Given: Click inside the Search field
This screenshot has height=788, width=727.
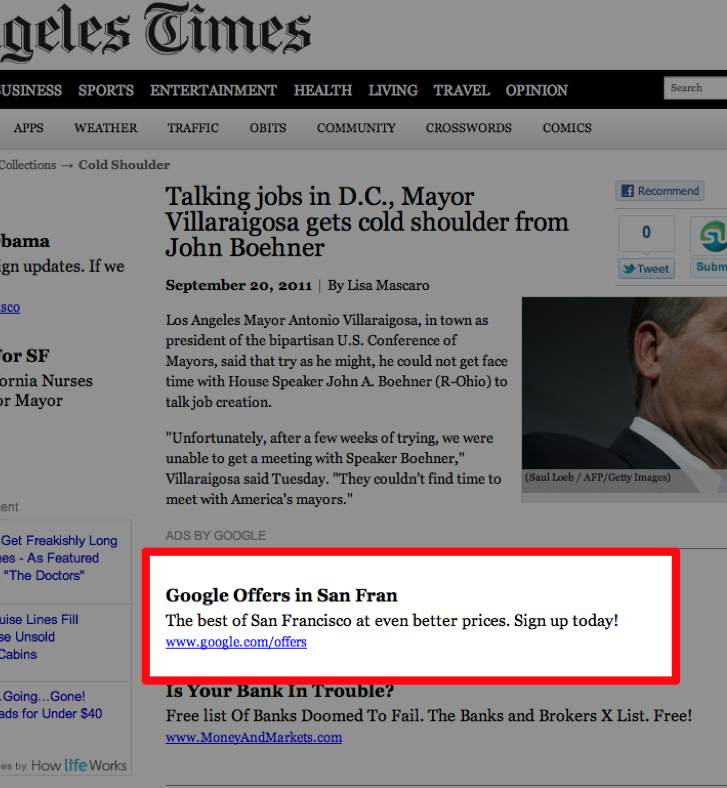Looking at the screenshot, I should pyautogui.click(x=697, y=88).
